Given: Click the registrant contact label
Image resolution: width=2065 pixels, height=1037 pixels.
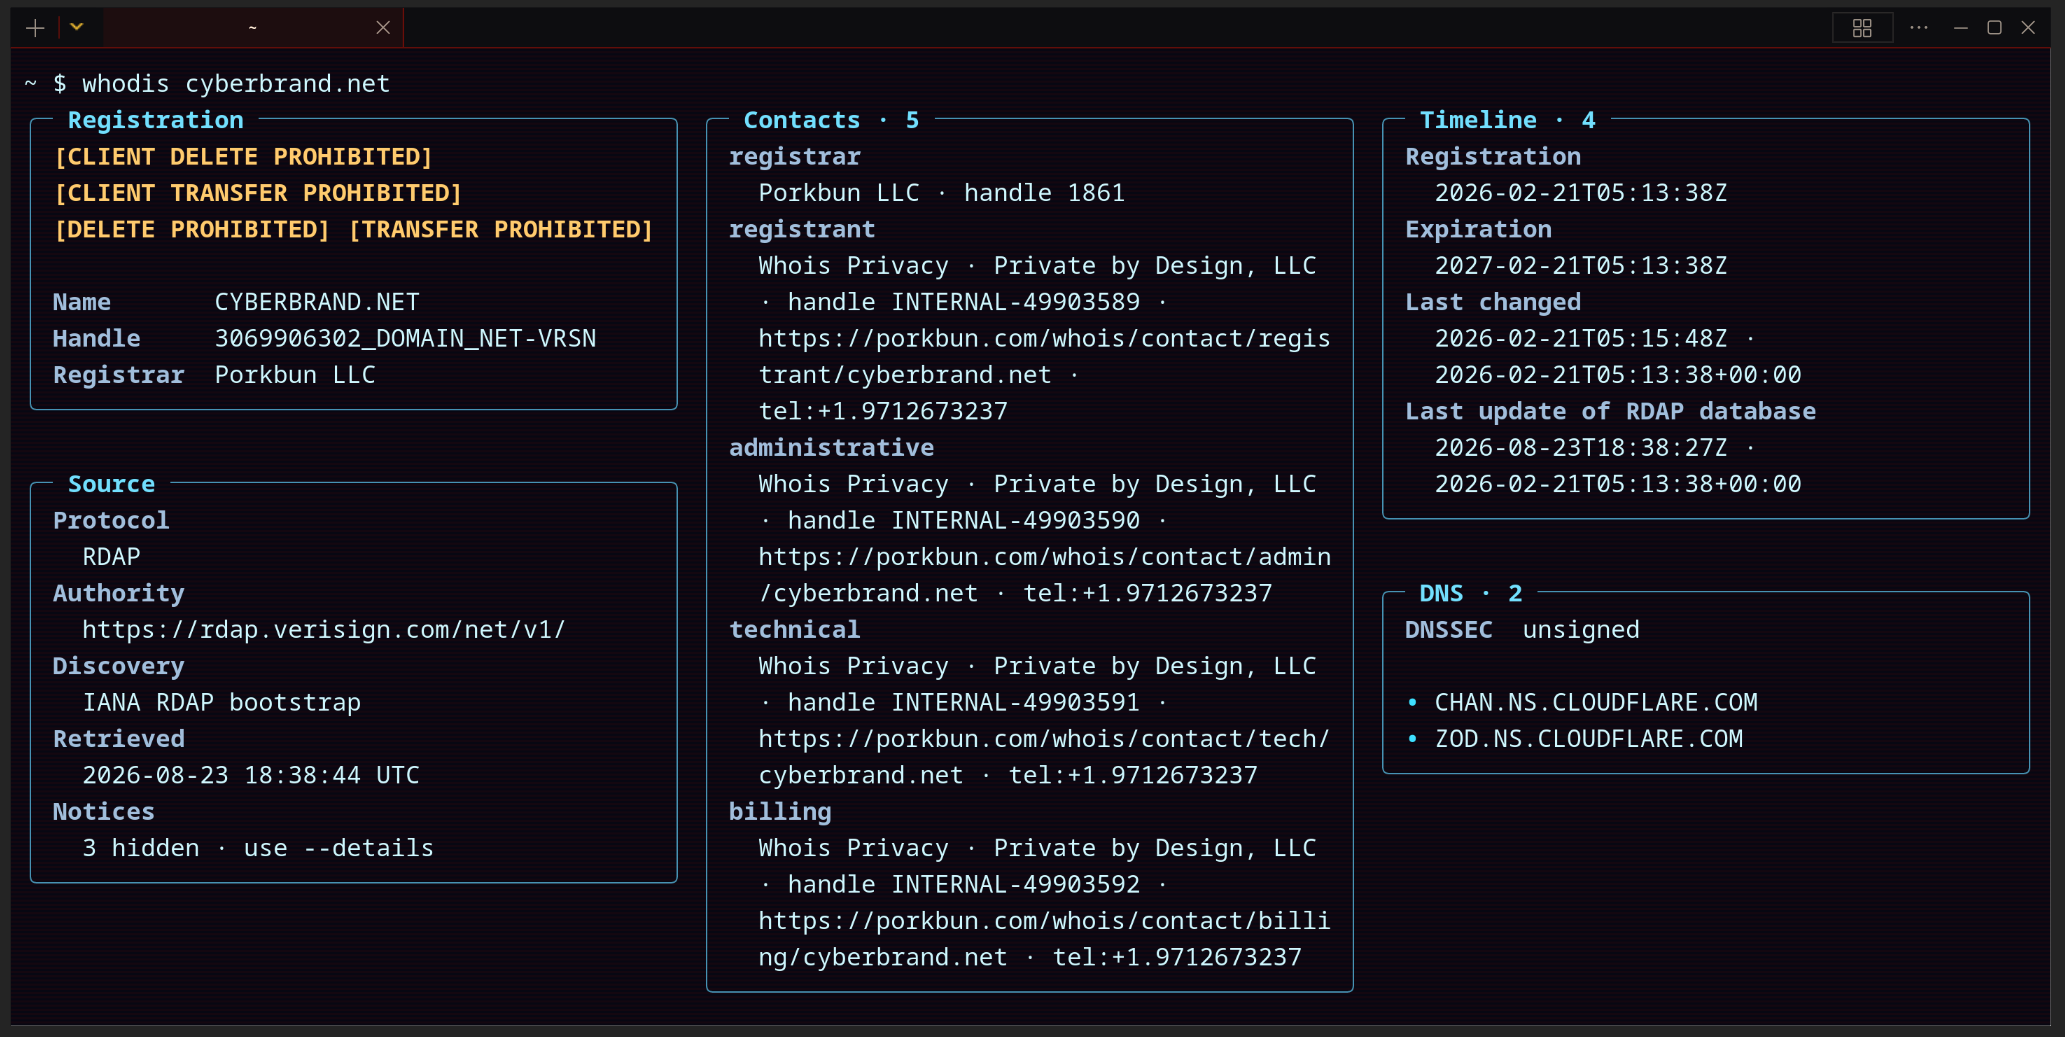Looking at the screenshot, I should click(802, 230).
